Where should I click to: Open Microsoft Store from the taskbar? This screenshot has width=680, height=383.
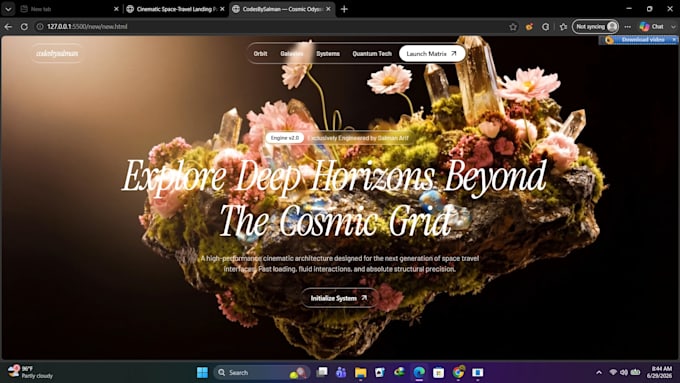438,372
